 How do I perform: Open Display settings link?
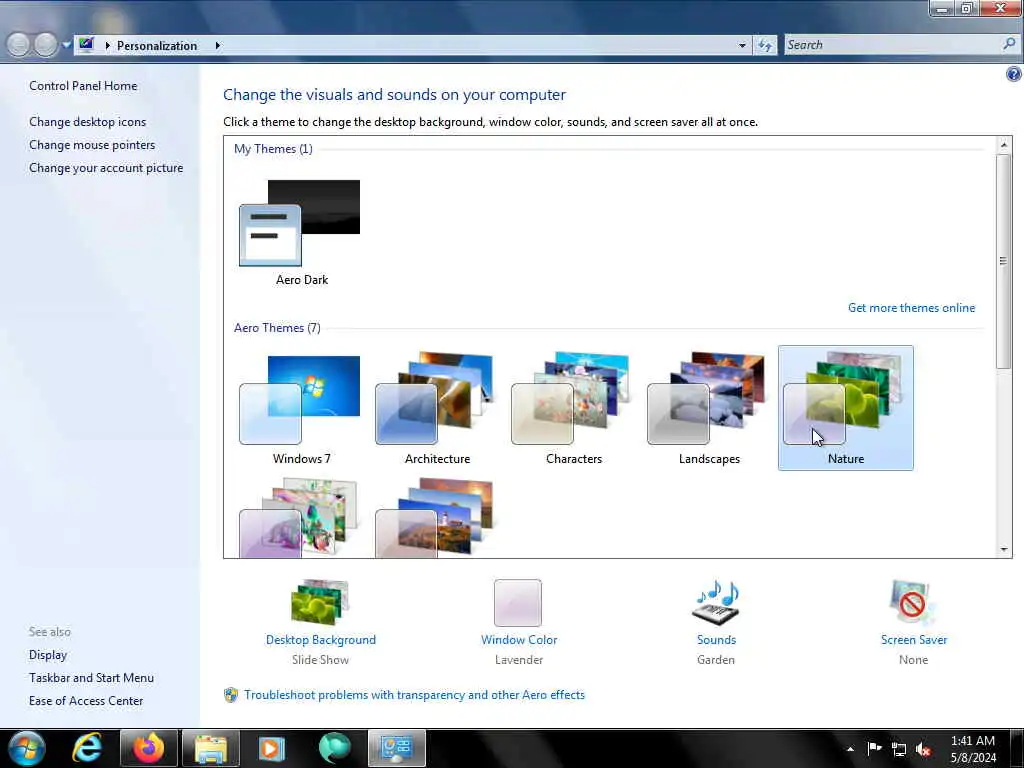click(x=48, y=654)
